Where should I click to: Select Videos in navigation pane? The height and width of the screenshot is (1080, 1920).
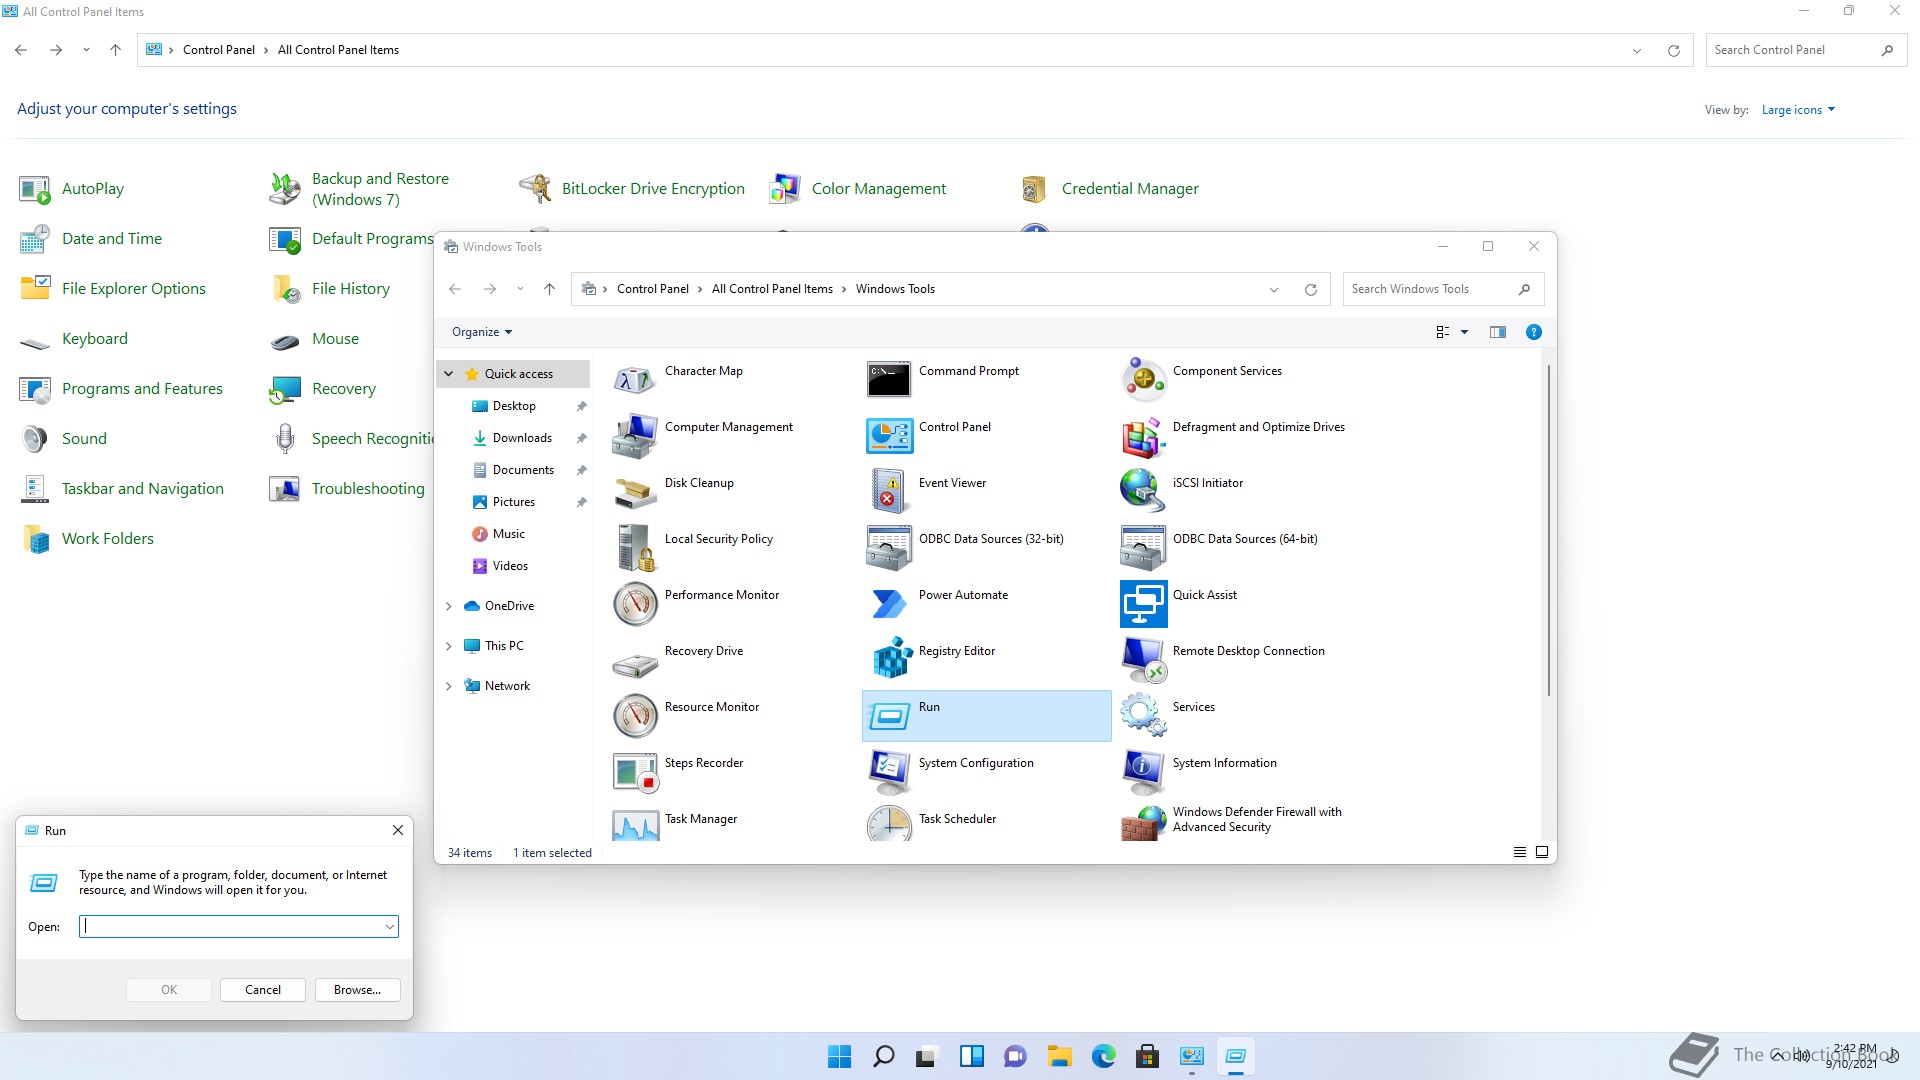tap(510, 566)
